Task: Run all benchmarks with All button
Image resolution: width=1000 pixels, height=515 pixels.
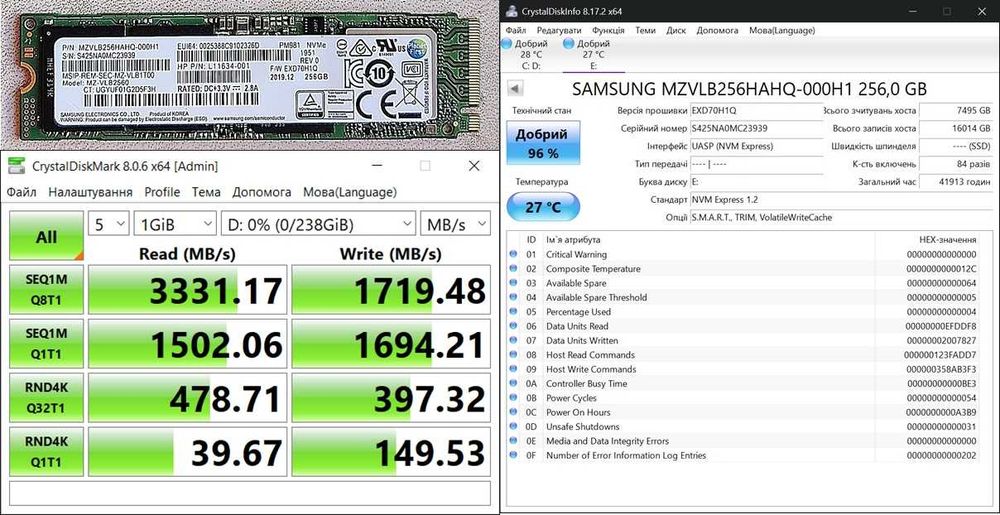Action: [47, 236]
